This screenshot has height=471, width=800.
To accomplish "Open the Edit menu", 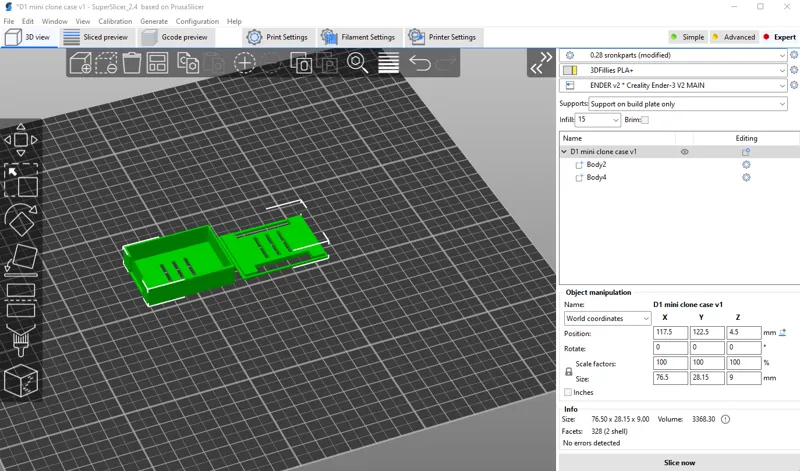I will pyautogui.click(x=28, y=21).
